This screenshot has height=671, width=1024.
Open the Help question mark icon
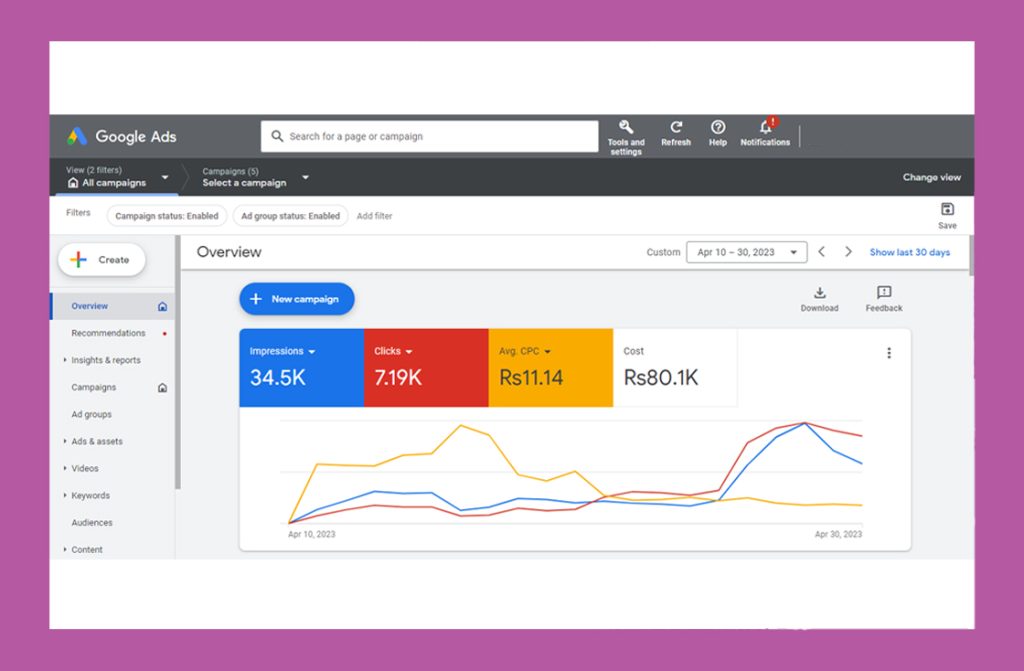tap(718, 127)
